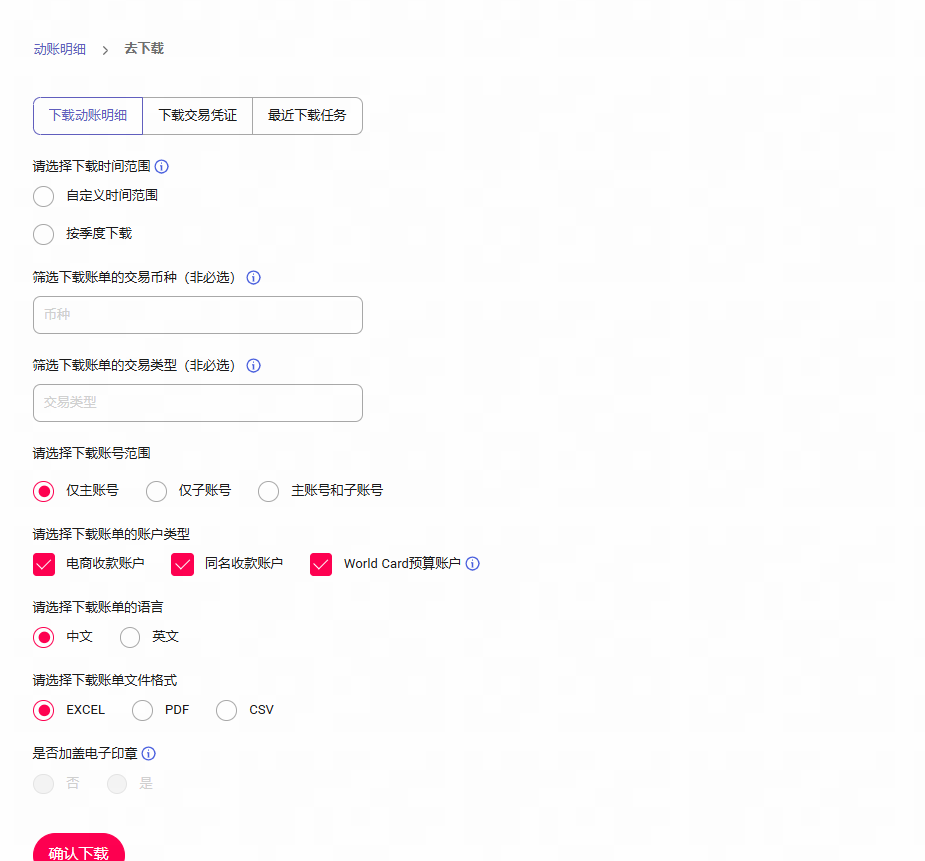Choose 仅主账号 account range
925x861 pixels.
click(x=44, y=491)
